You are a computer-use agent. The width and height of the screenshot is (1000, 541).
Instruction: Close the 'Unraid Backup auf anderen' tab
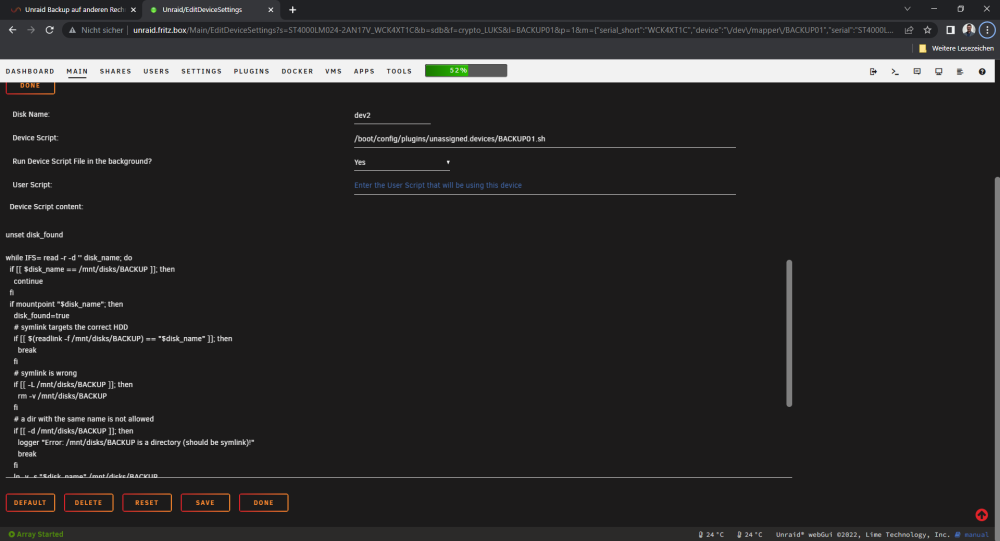click(x=133, y=10)
